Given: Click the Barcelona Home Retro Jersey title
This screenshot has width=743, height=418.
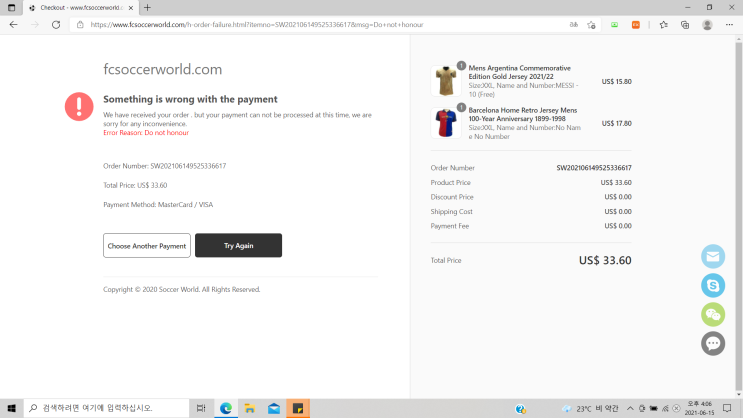Looking at the screenshot, I should click(x=523, y=114).
